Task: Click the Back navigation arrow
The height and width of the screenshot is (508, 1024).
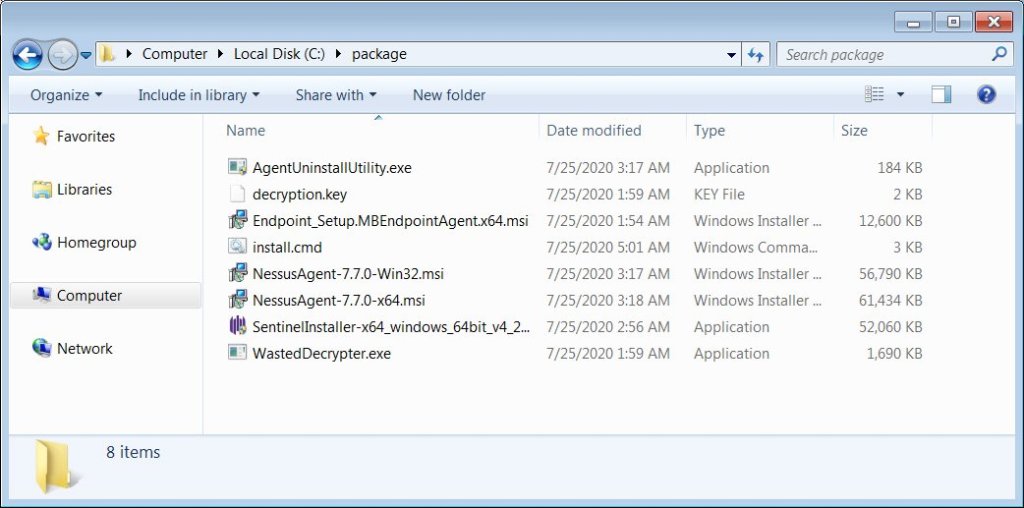Action: tap(28, 54)
